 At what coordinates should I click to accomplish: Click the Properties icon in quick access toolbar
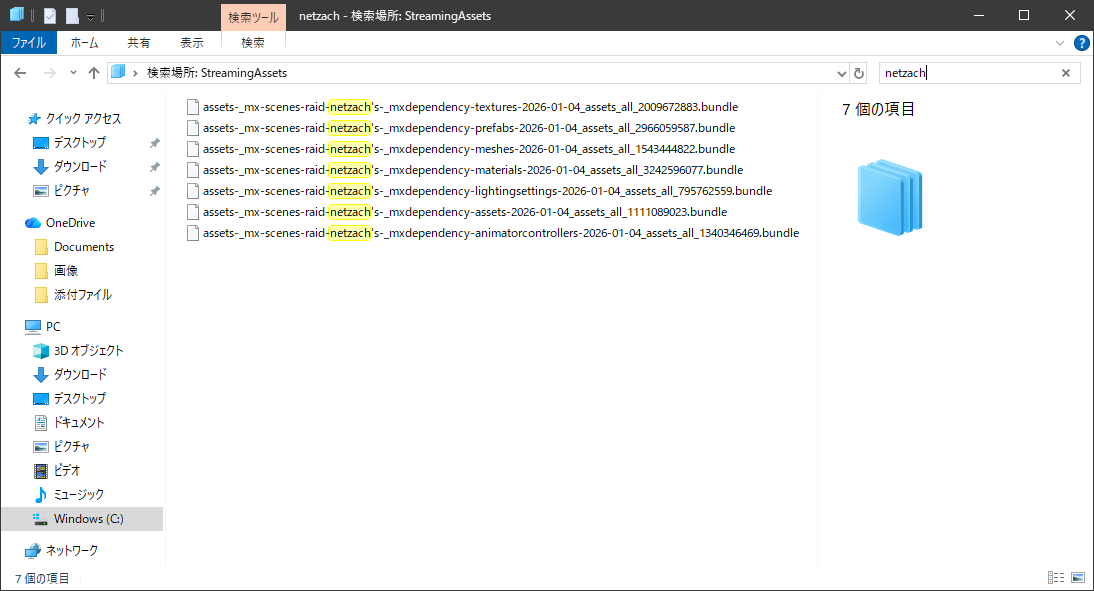point(50,16)
